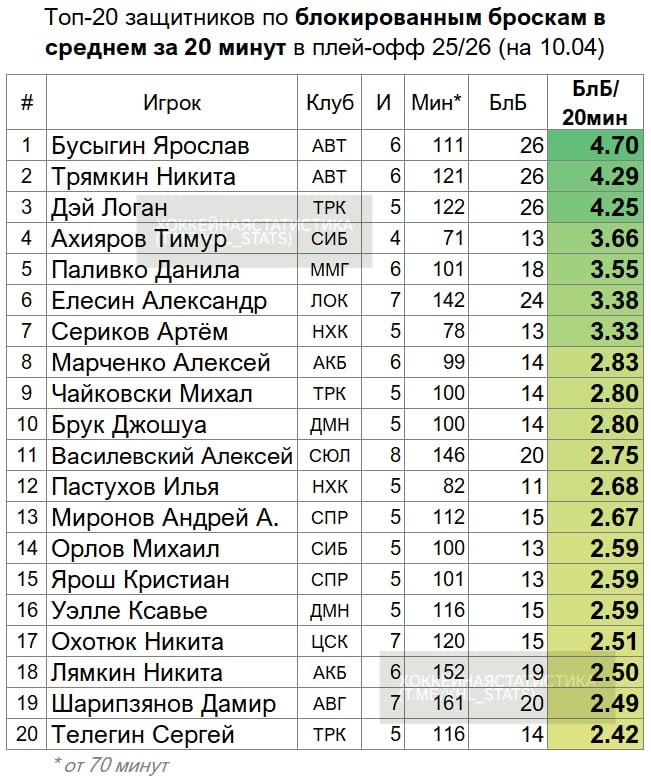Click the table title text at top
This screenshot has height=778, width=651.
point(326,33)
